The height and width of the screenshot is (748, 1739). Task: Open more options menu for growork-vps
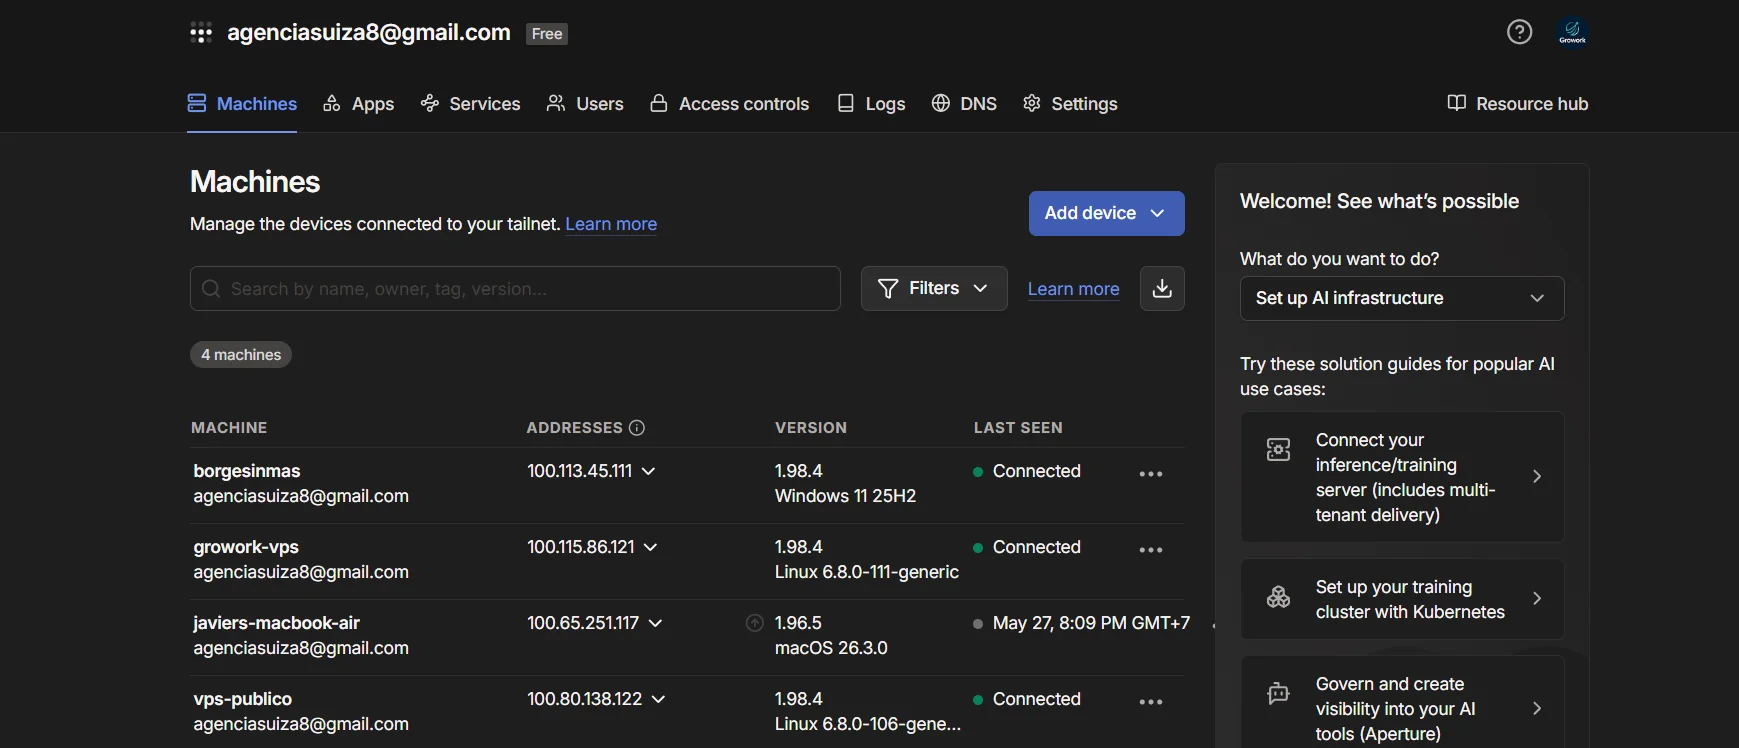click(1151, 550)
